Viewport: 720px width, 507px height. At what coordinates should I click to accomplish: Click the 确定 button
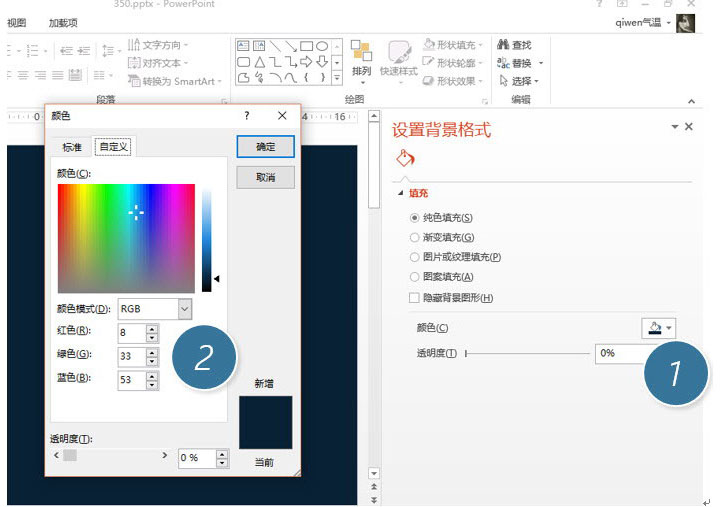[265, 147]
